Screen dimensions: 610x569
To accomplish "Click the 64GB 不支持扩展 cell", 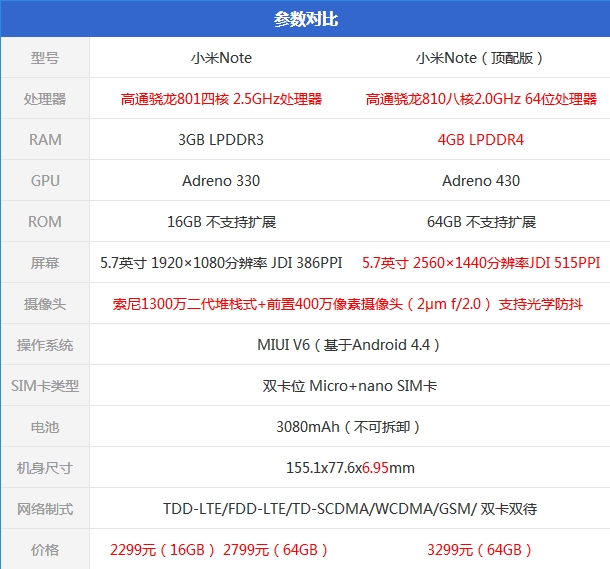I will (480, 222).
